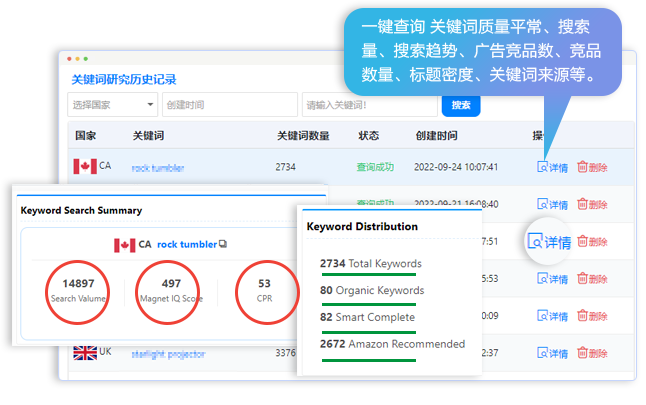Open details icon for CA rock tumbler row
Viewport: 646px width, 405px height.
coord(543,167)
